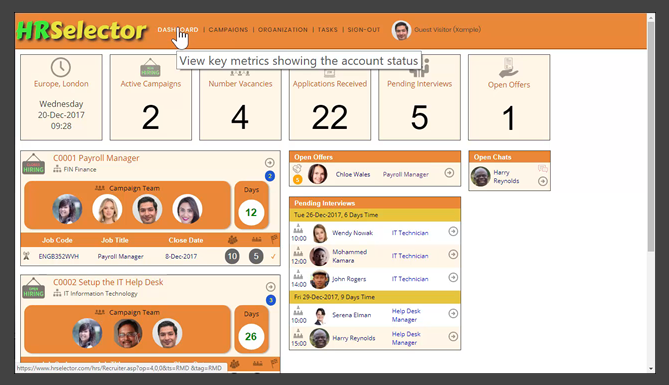Click the FIN Finance organization icon

tap(57, 169)
